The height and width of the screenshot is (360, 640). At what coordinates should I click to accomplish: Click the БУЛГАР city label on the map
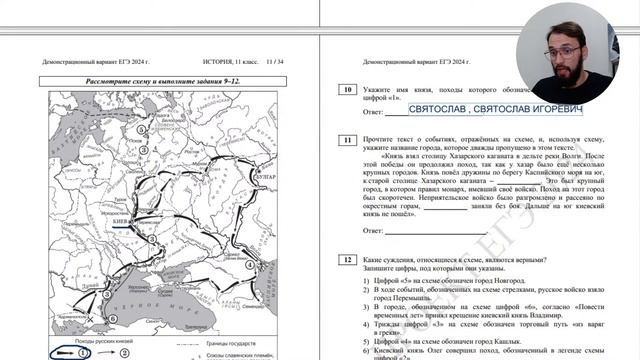click(265, 177)
